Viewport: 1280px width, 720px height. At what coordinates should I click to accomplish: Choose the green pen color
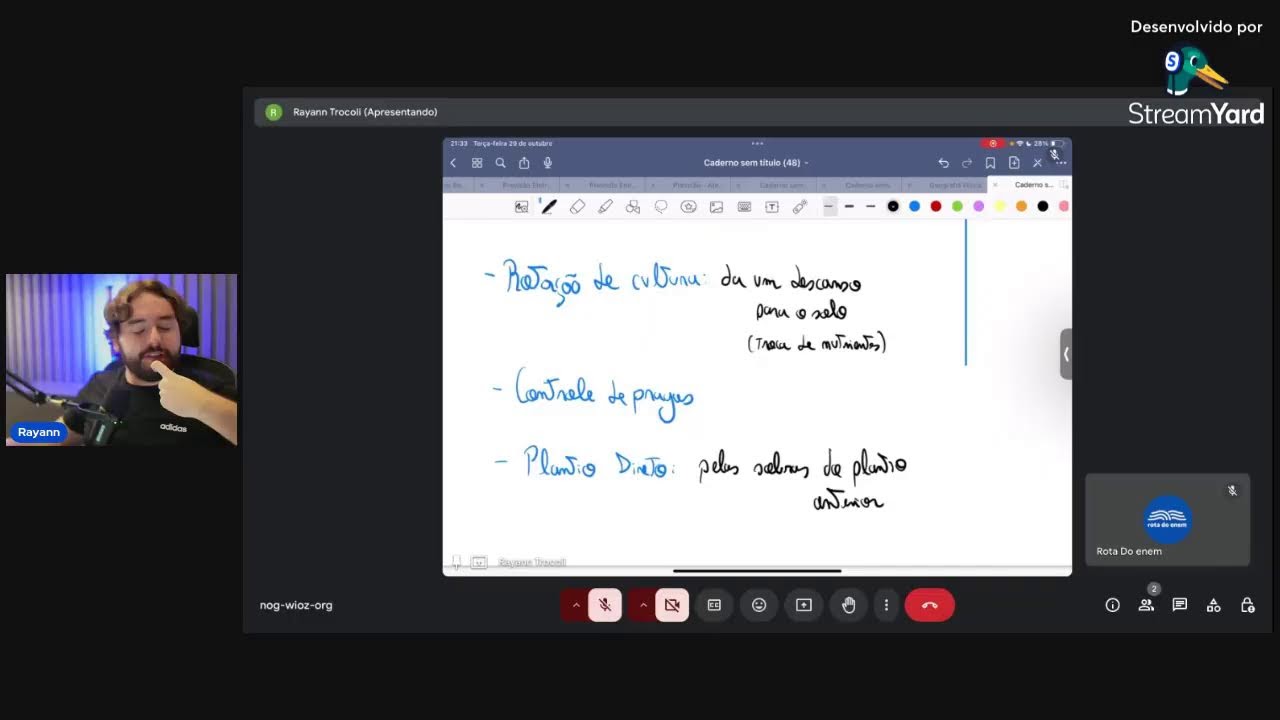pyautogui.click(x=957, y=206)
